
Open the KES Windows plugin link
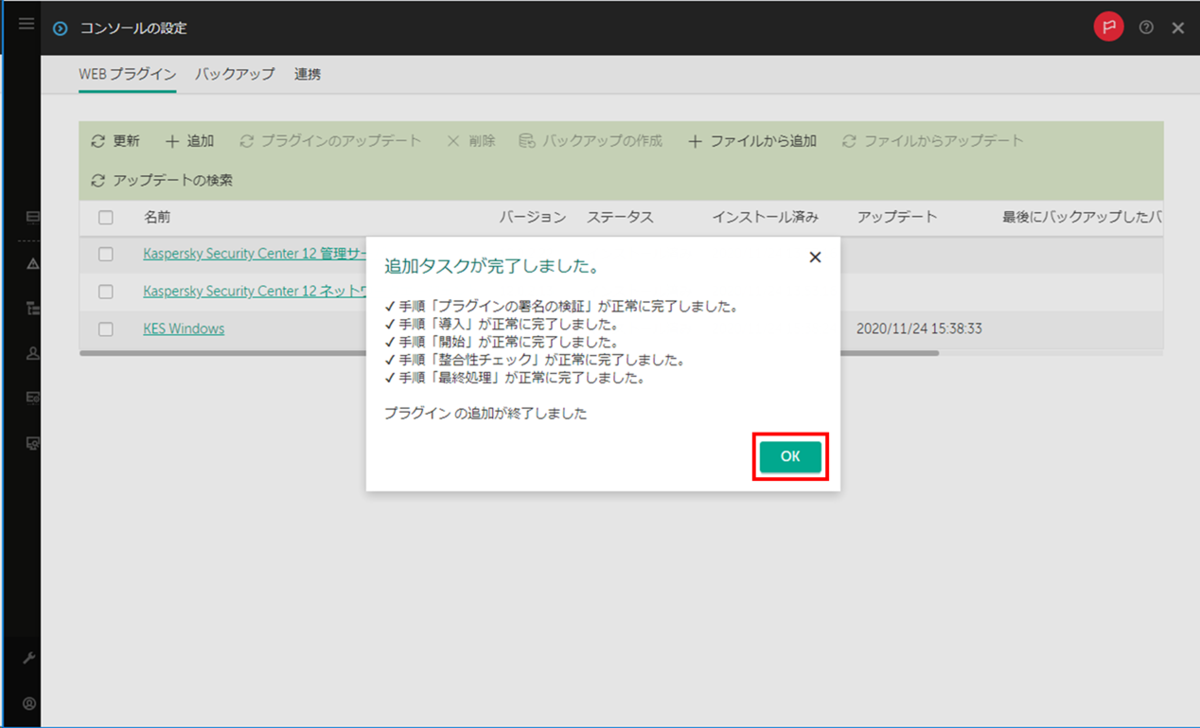[183, 328]
